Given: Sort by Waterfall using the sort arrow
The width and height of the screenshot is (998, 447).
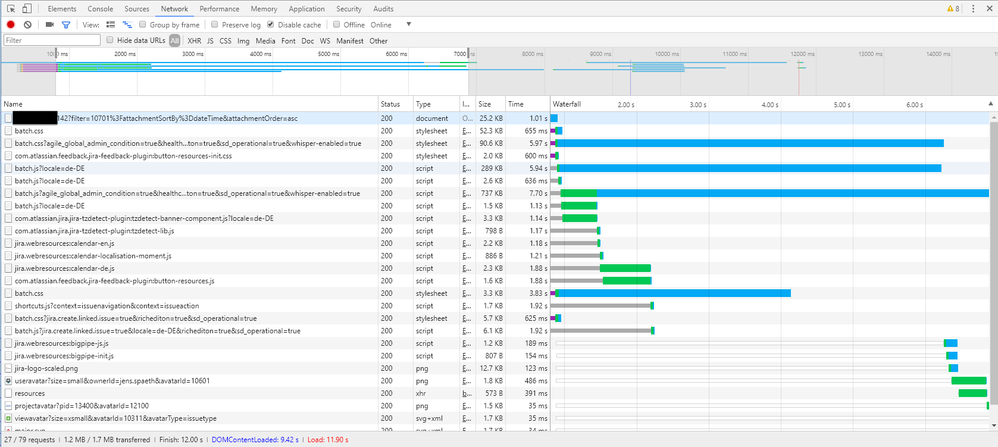Looking at the screenshot, I should pyautogui.click(x=990, y=103).
